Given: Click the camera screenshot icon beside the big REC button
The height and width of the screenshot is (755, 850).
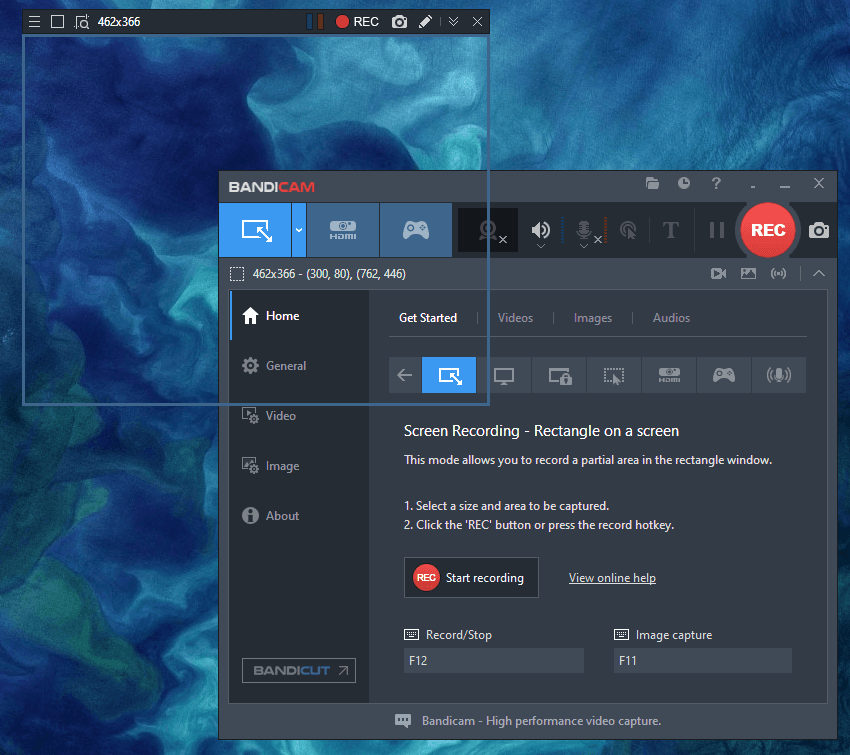Looking at the screenshot, I should coord(819,231).
